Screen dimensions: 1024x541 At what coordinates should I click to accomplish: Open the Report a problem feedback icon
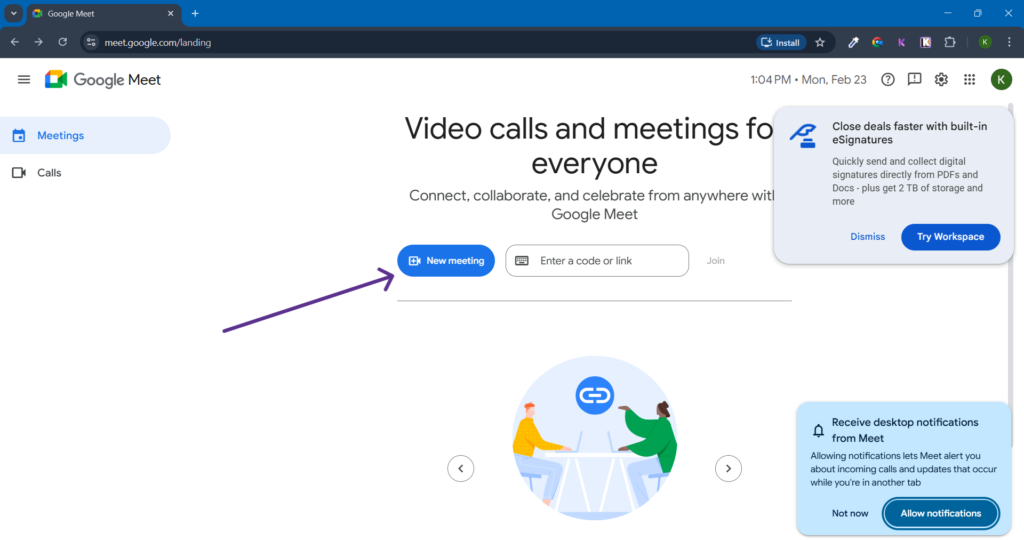point(914,80)
